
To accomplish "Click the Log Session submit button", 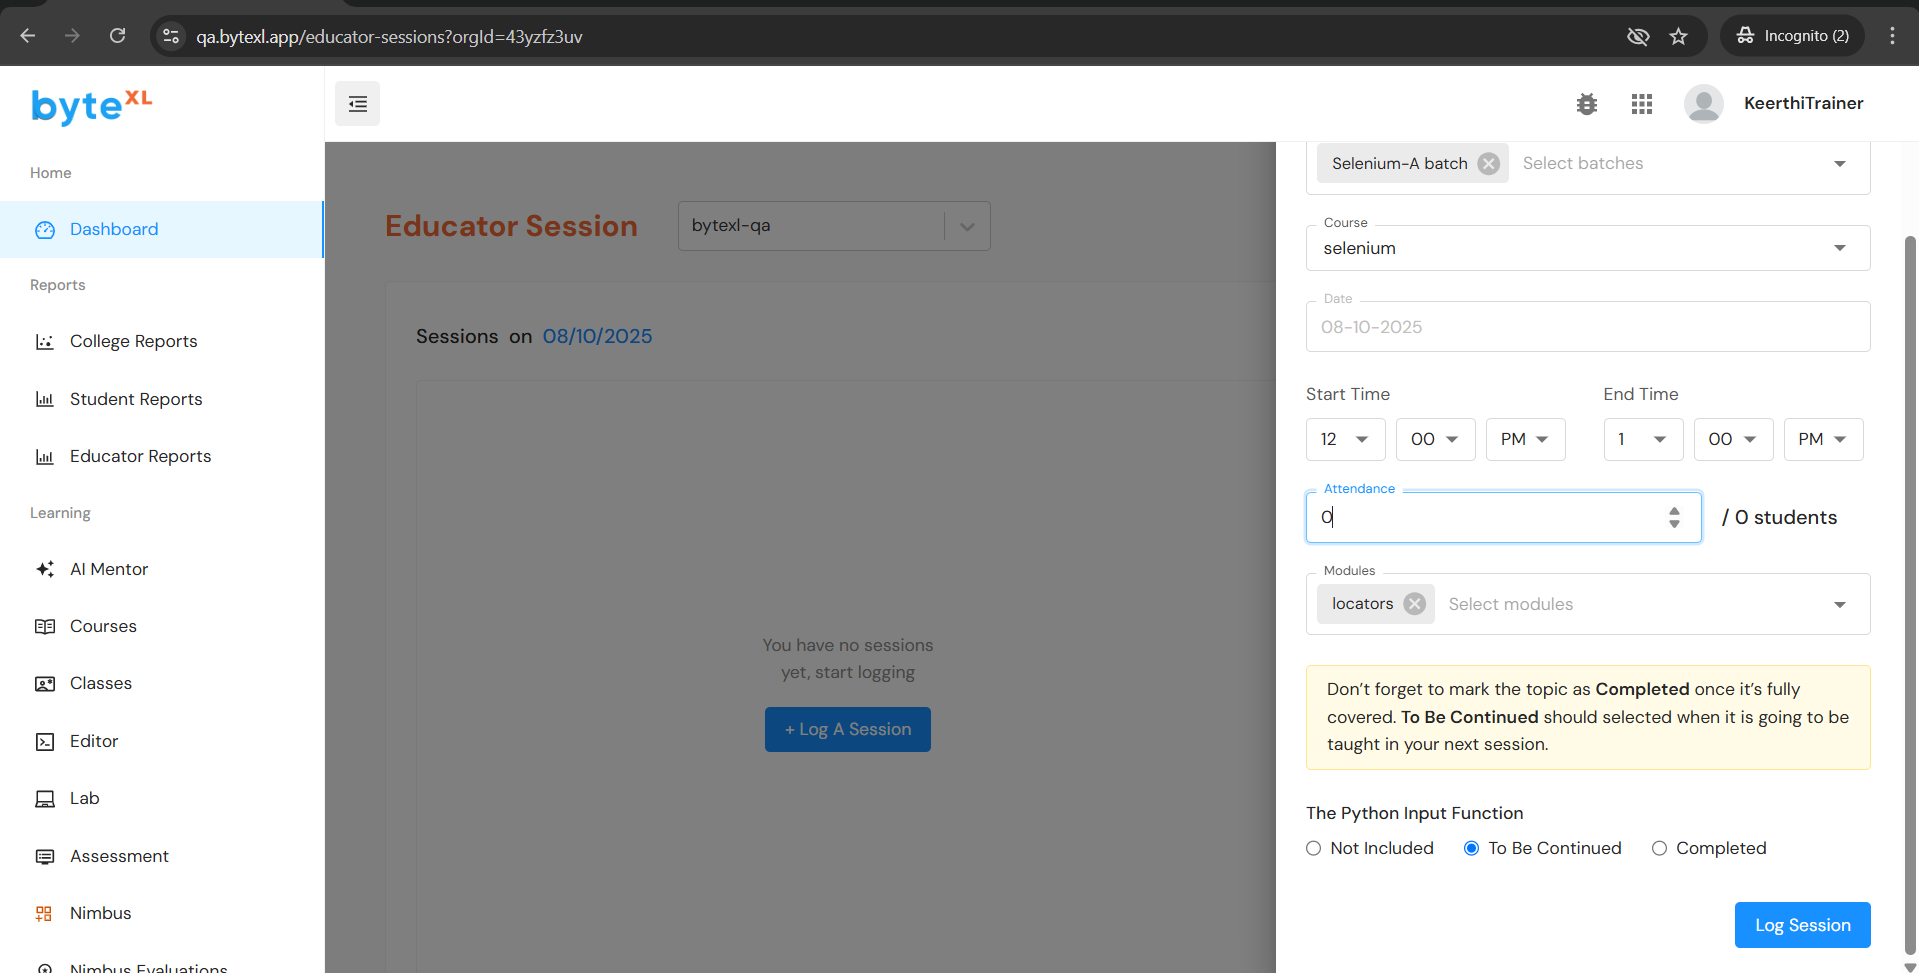I will [1802, 925].
